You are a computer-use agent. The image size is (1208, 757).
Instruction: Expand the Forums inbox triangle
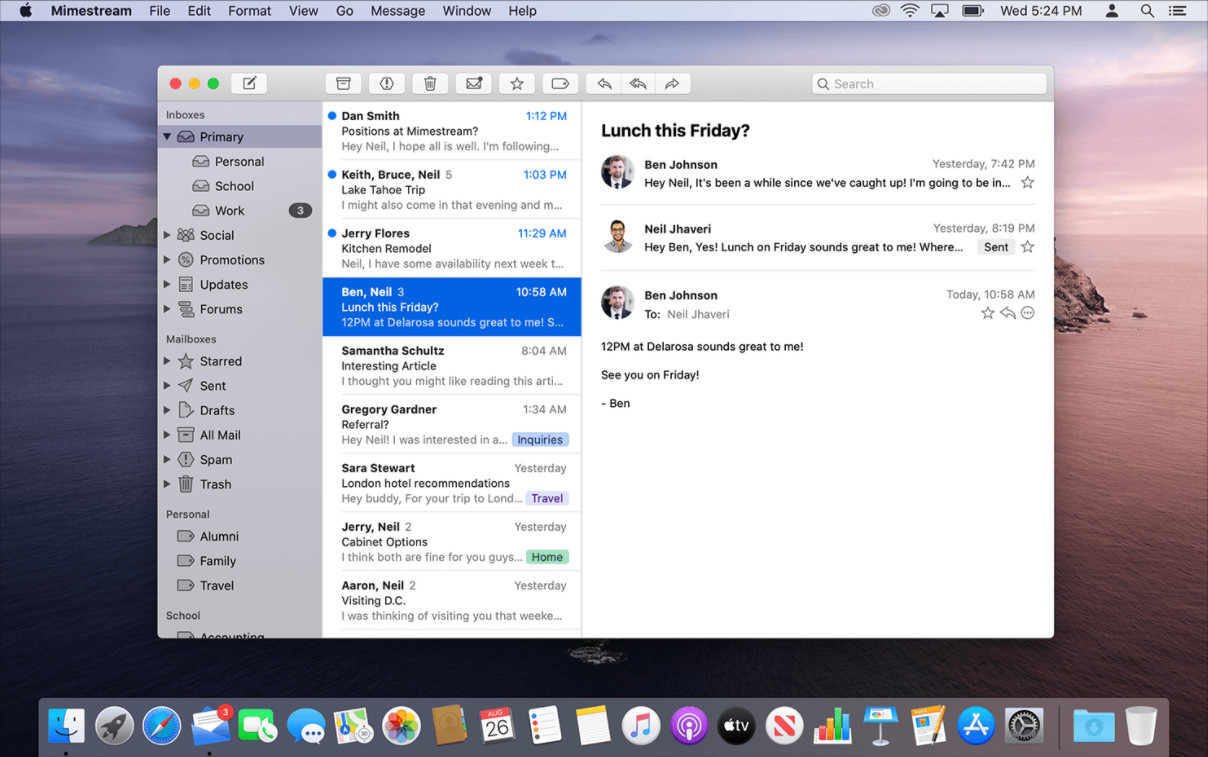coord(167,309)
